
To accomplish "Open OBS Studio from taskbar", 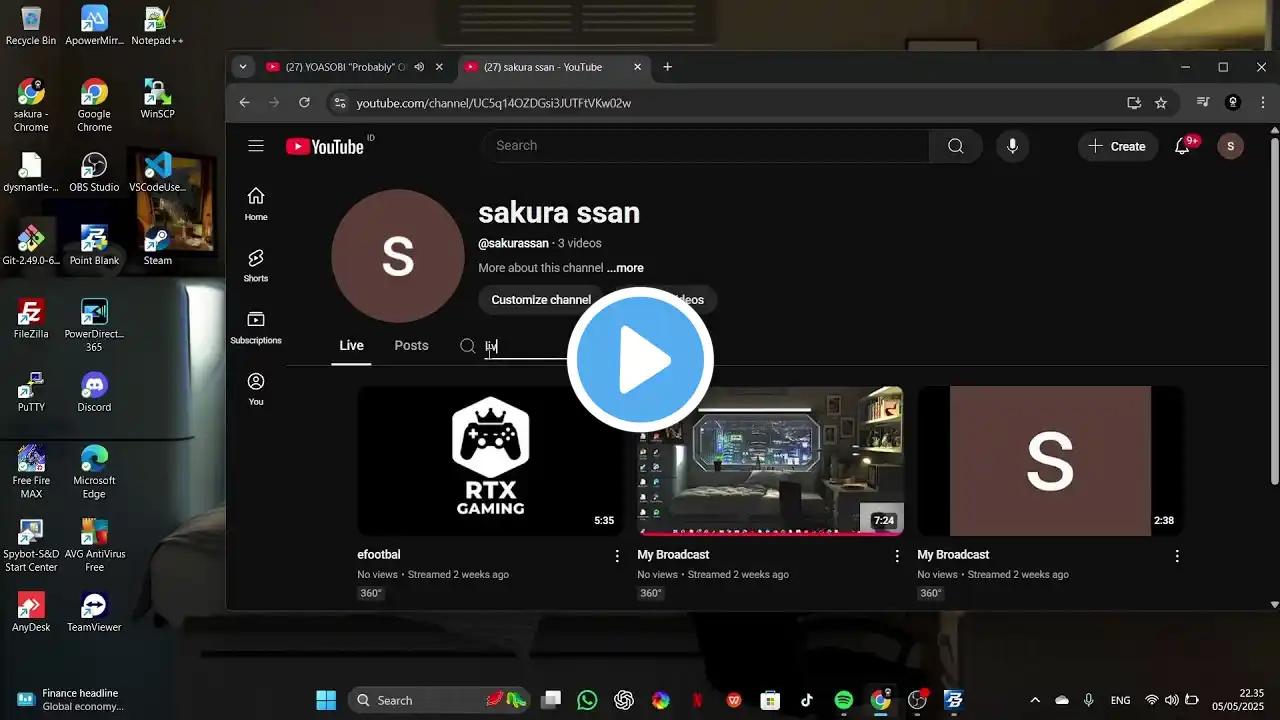I will point(917,700).
